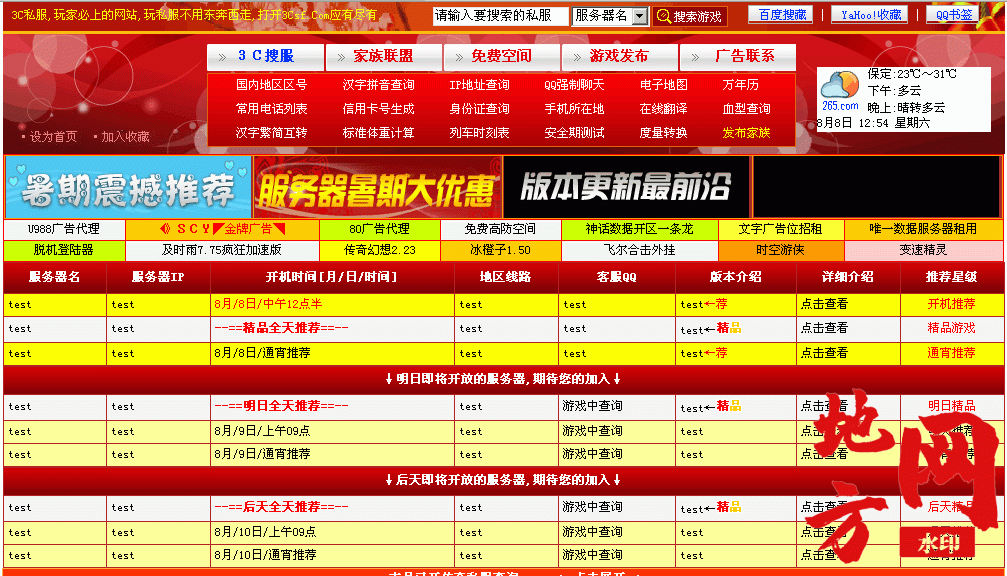Click the search magnifier icon
Viewport: 1007px width, 576px height.
pos(664,16)
